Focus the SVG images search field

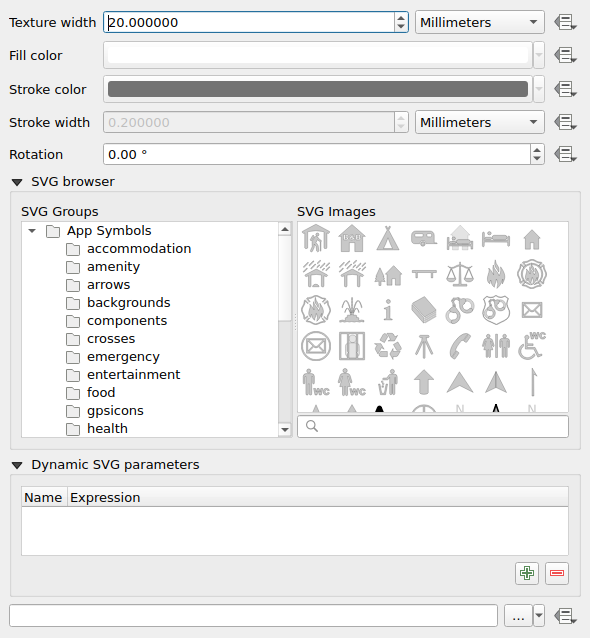[433, 426]
